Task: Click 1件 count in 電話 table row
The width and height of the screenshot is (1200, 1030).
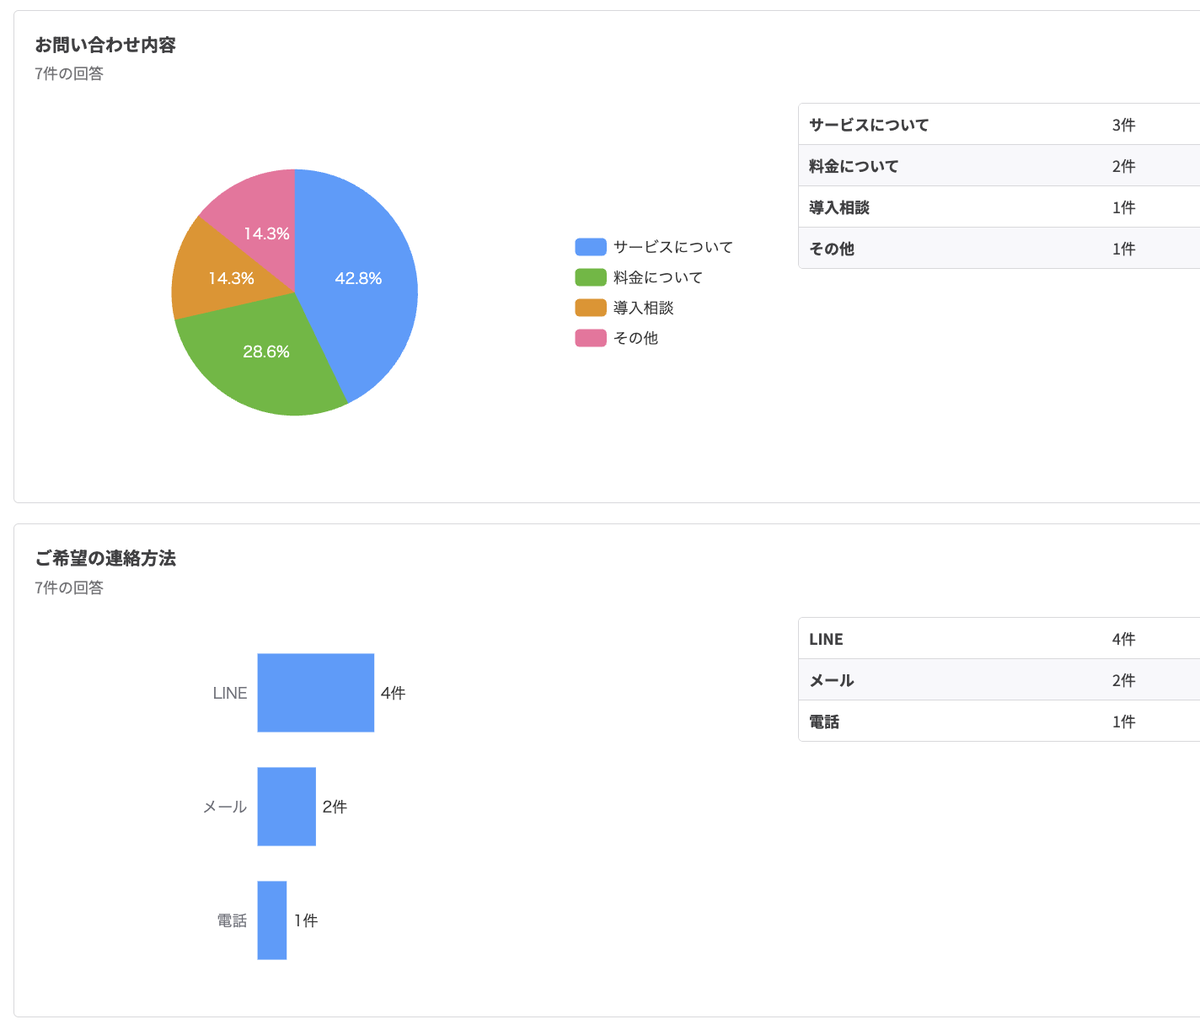Action: (1124, 721)
